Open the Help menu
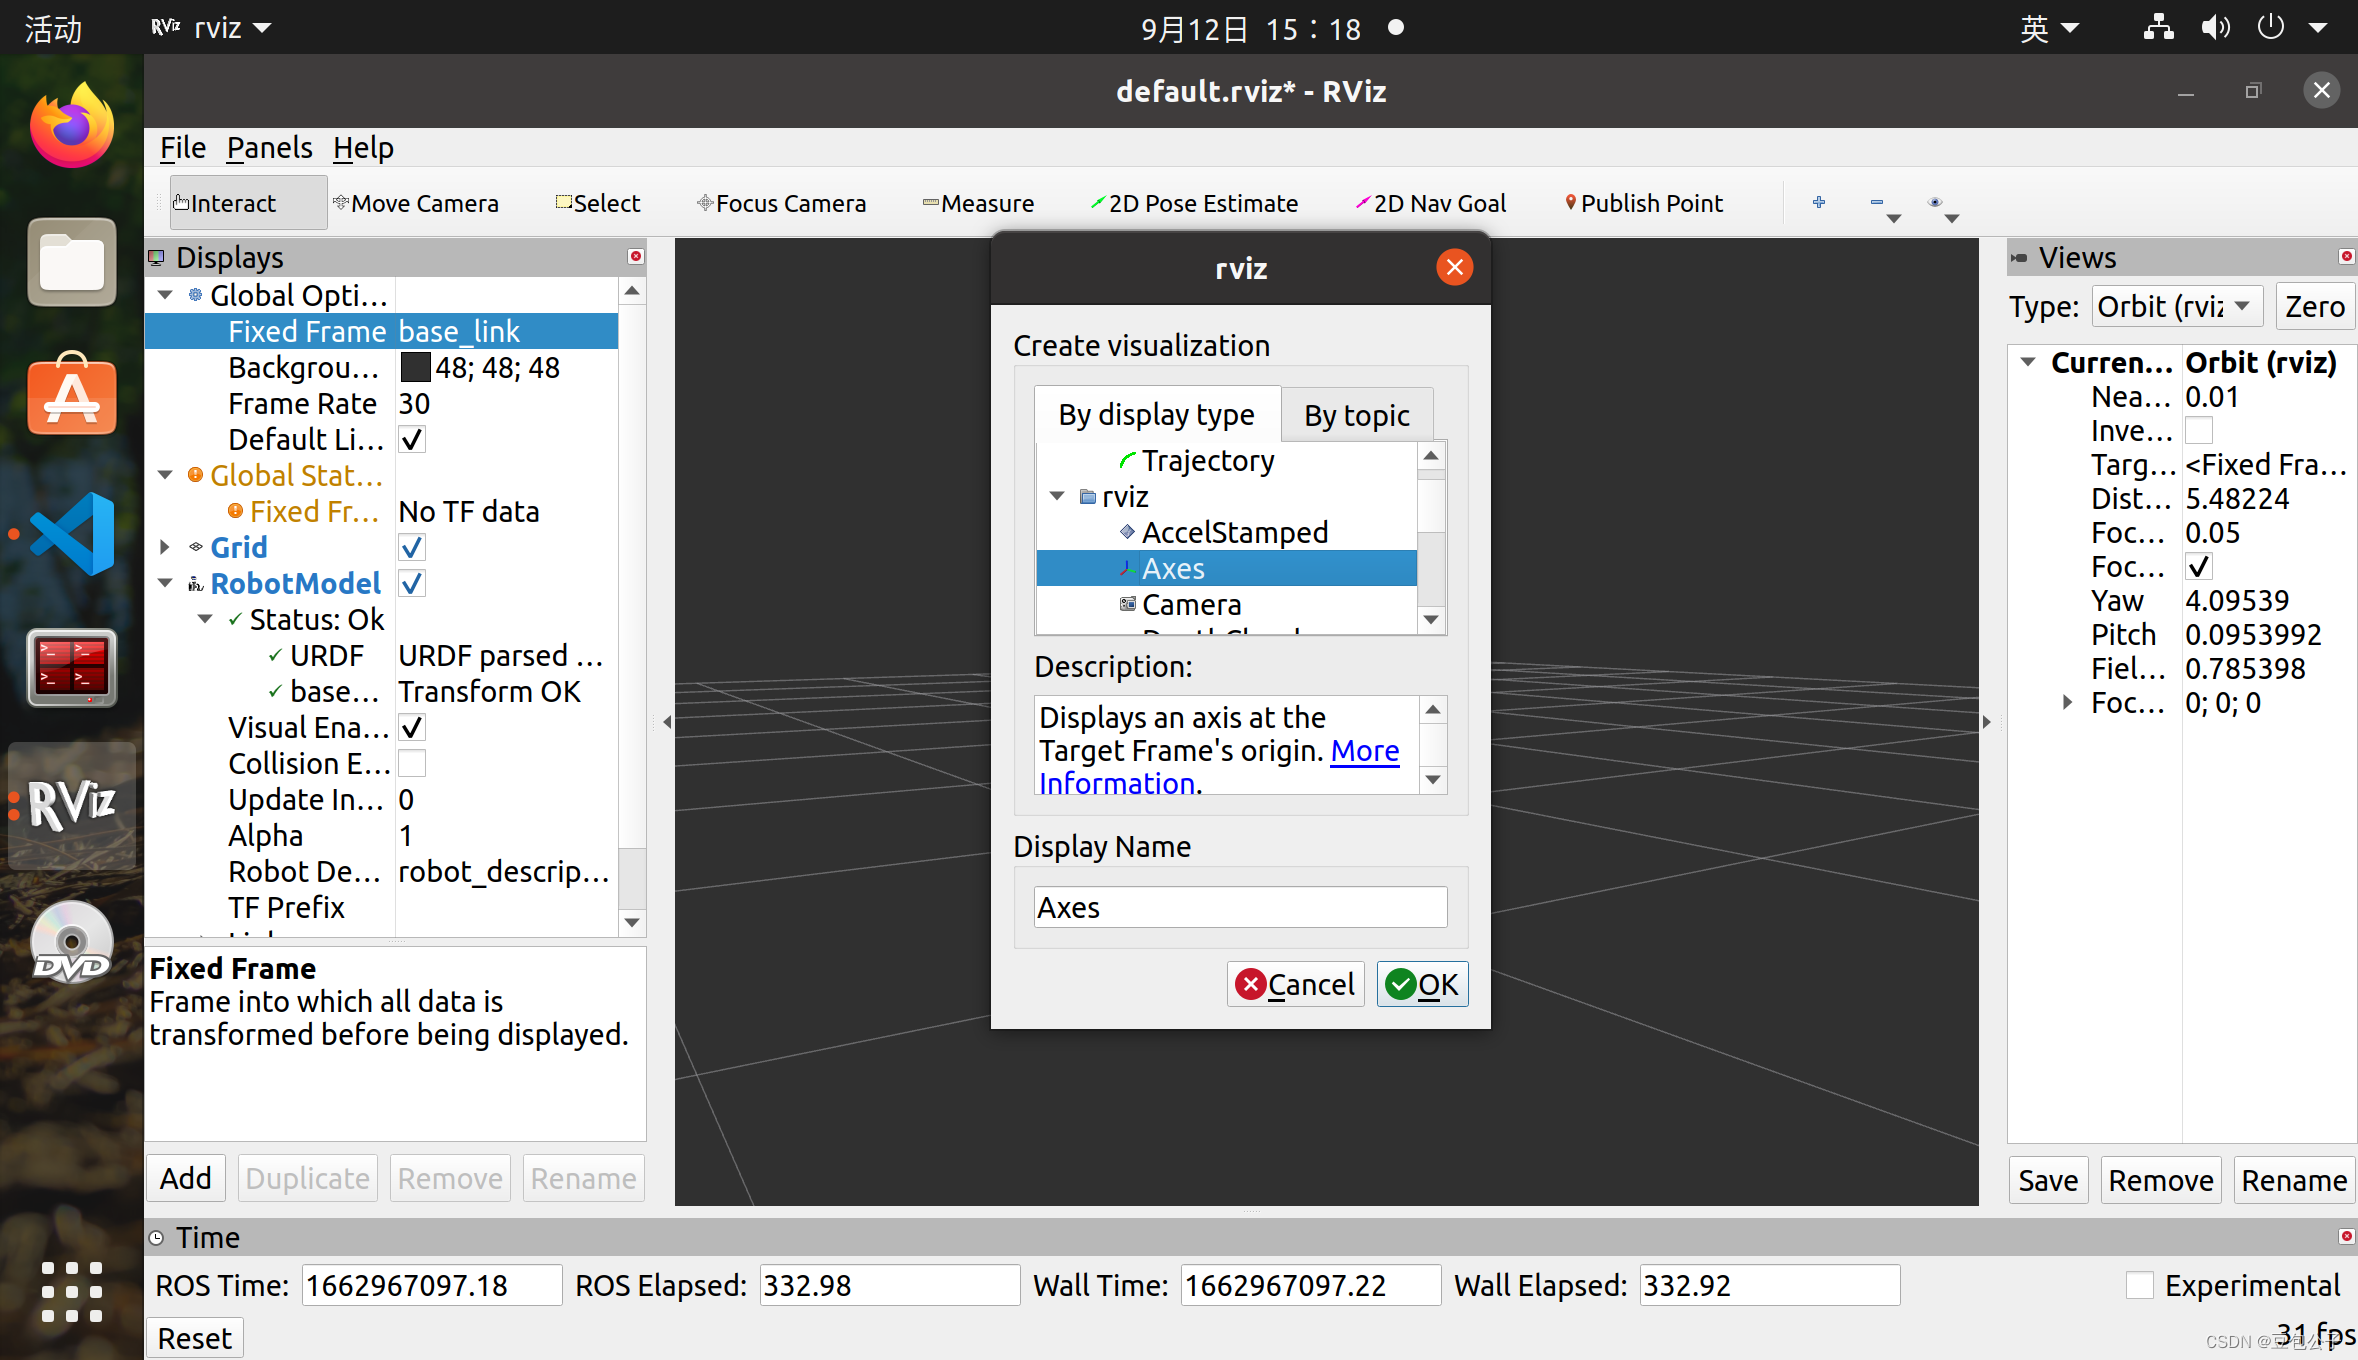 point(363,147)
